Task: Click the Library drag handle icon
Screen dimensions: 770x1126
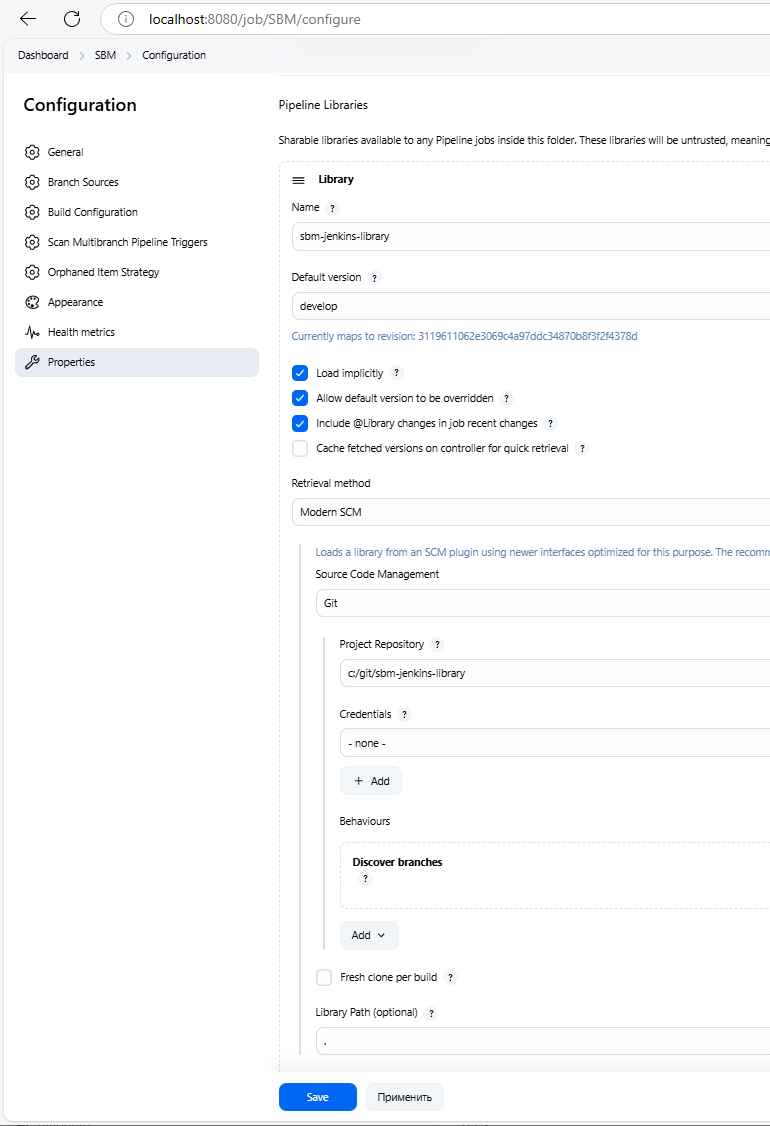Action: pos(298,180)
